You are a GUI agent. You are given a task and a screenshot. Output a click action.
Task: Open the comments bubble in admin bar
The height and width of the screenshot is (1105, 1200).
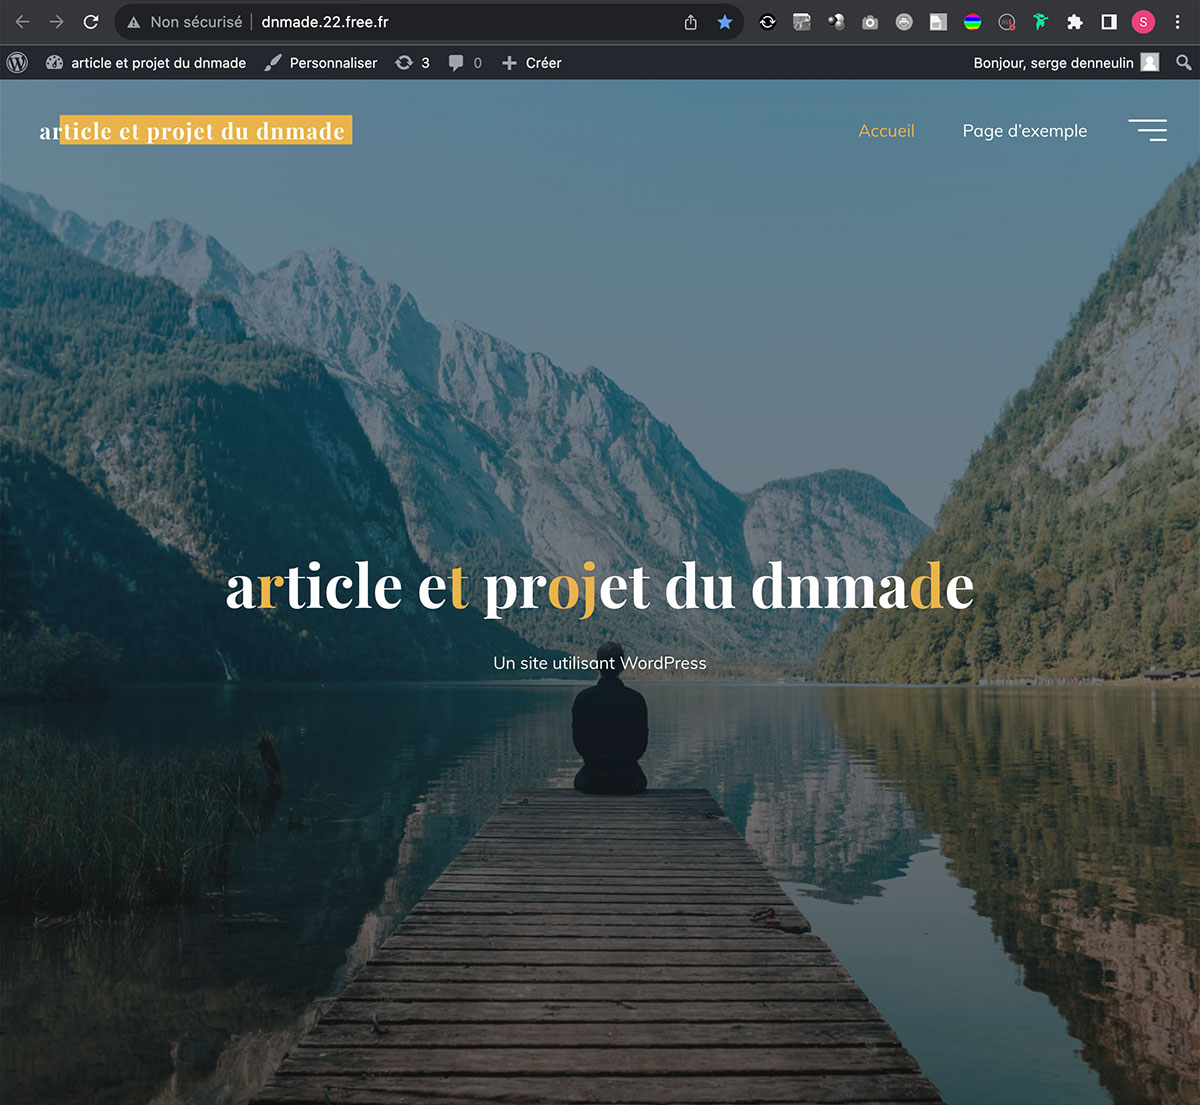click(465, 63)
